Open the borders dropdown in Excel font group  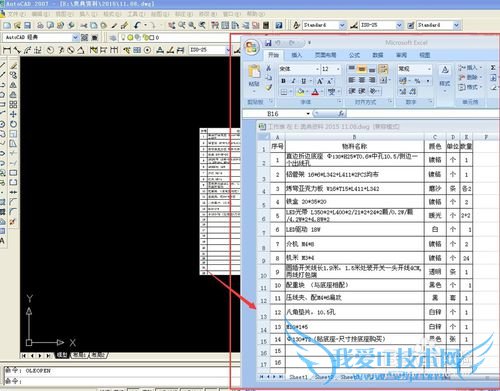pyautogui.click(x=291, y=92)
